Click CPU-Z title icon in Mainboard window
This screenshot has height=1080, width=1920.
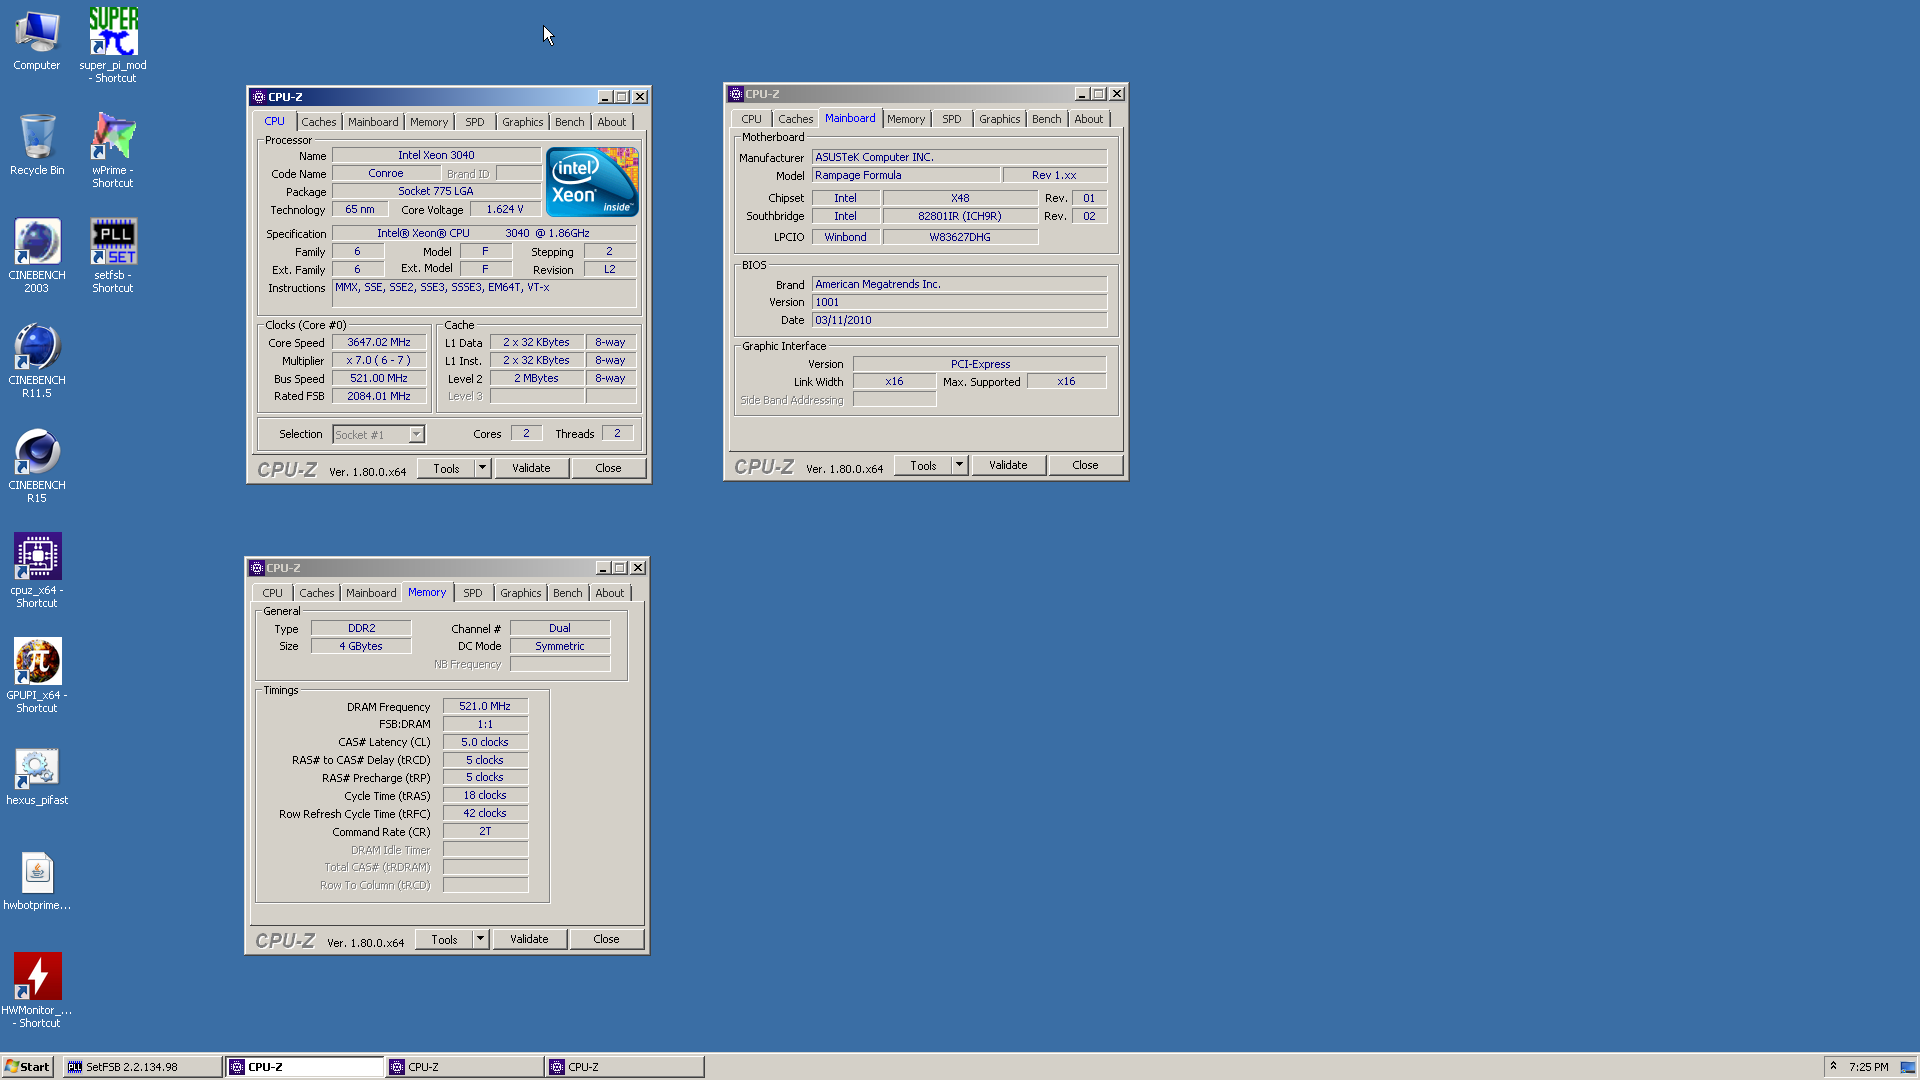(736, 94)
